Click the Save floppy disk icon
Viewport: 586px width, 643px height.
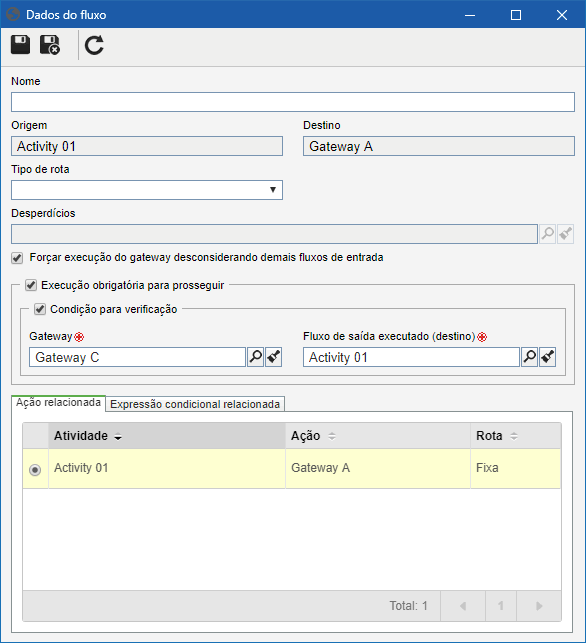(x=20, y=45)
